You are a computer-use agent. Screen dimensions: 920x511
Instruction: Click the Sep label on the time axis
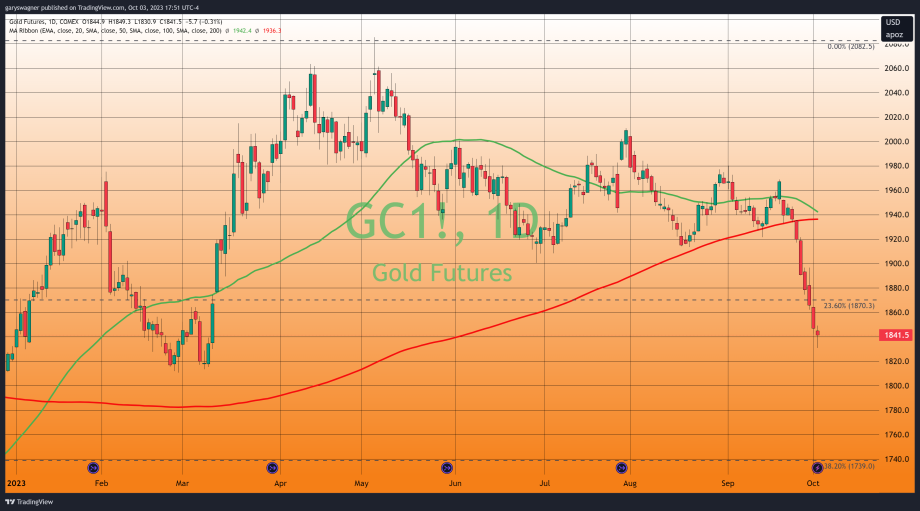(x=728, y=482)
